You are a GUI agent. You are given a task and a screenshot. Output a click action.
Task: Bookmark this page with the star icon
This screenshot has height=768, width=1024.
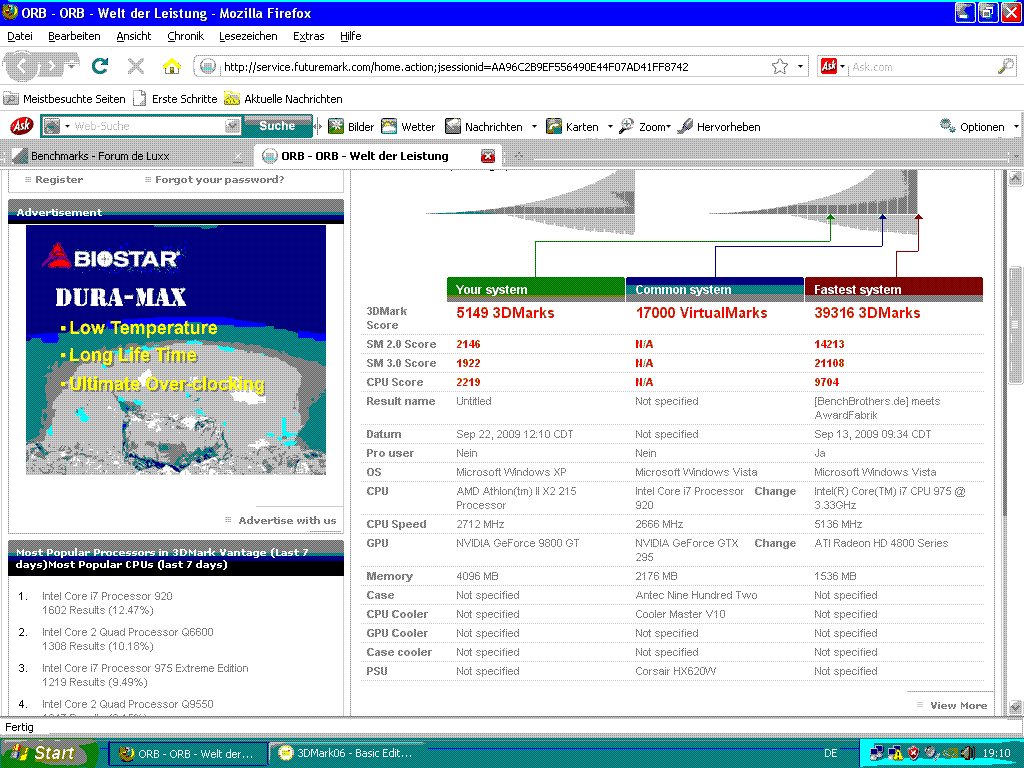tap(780, 67)
